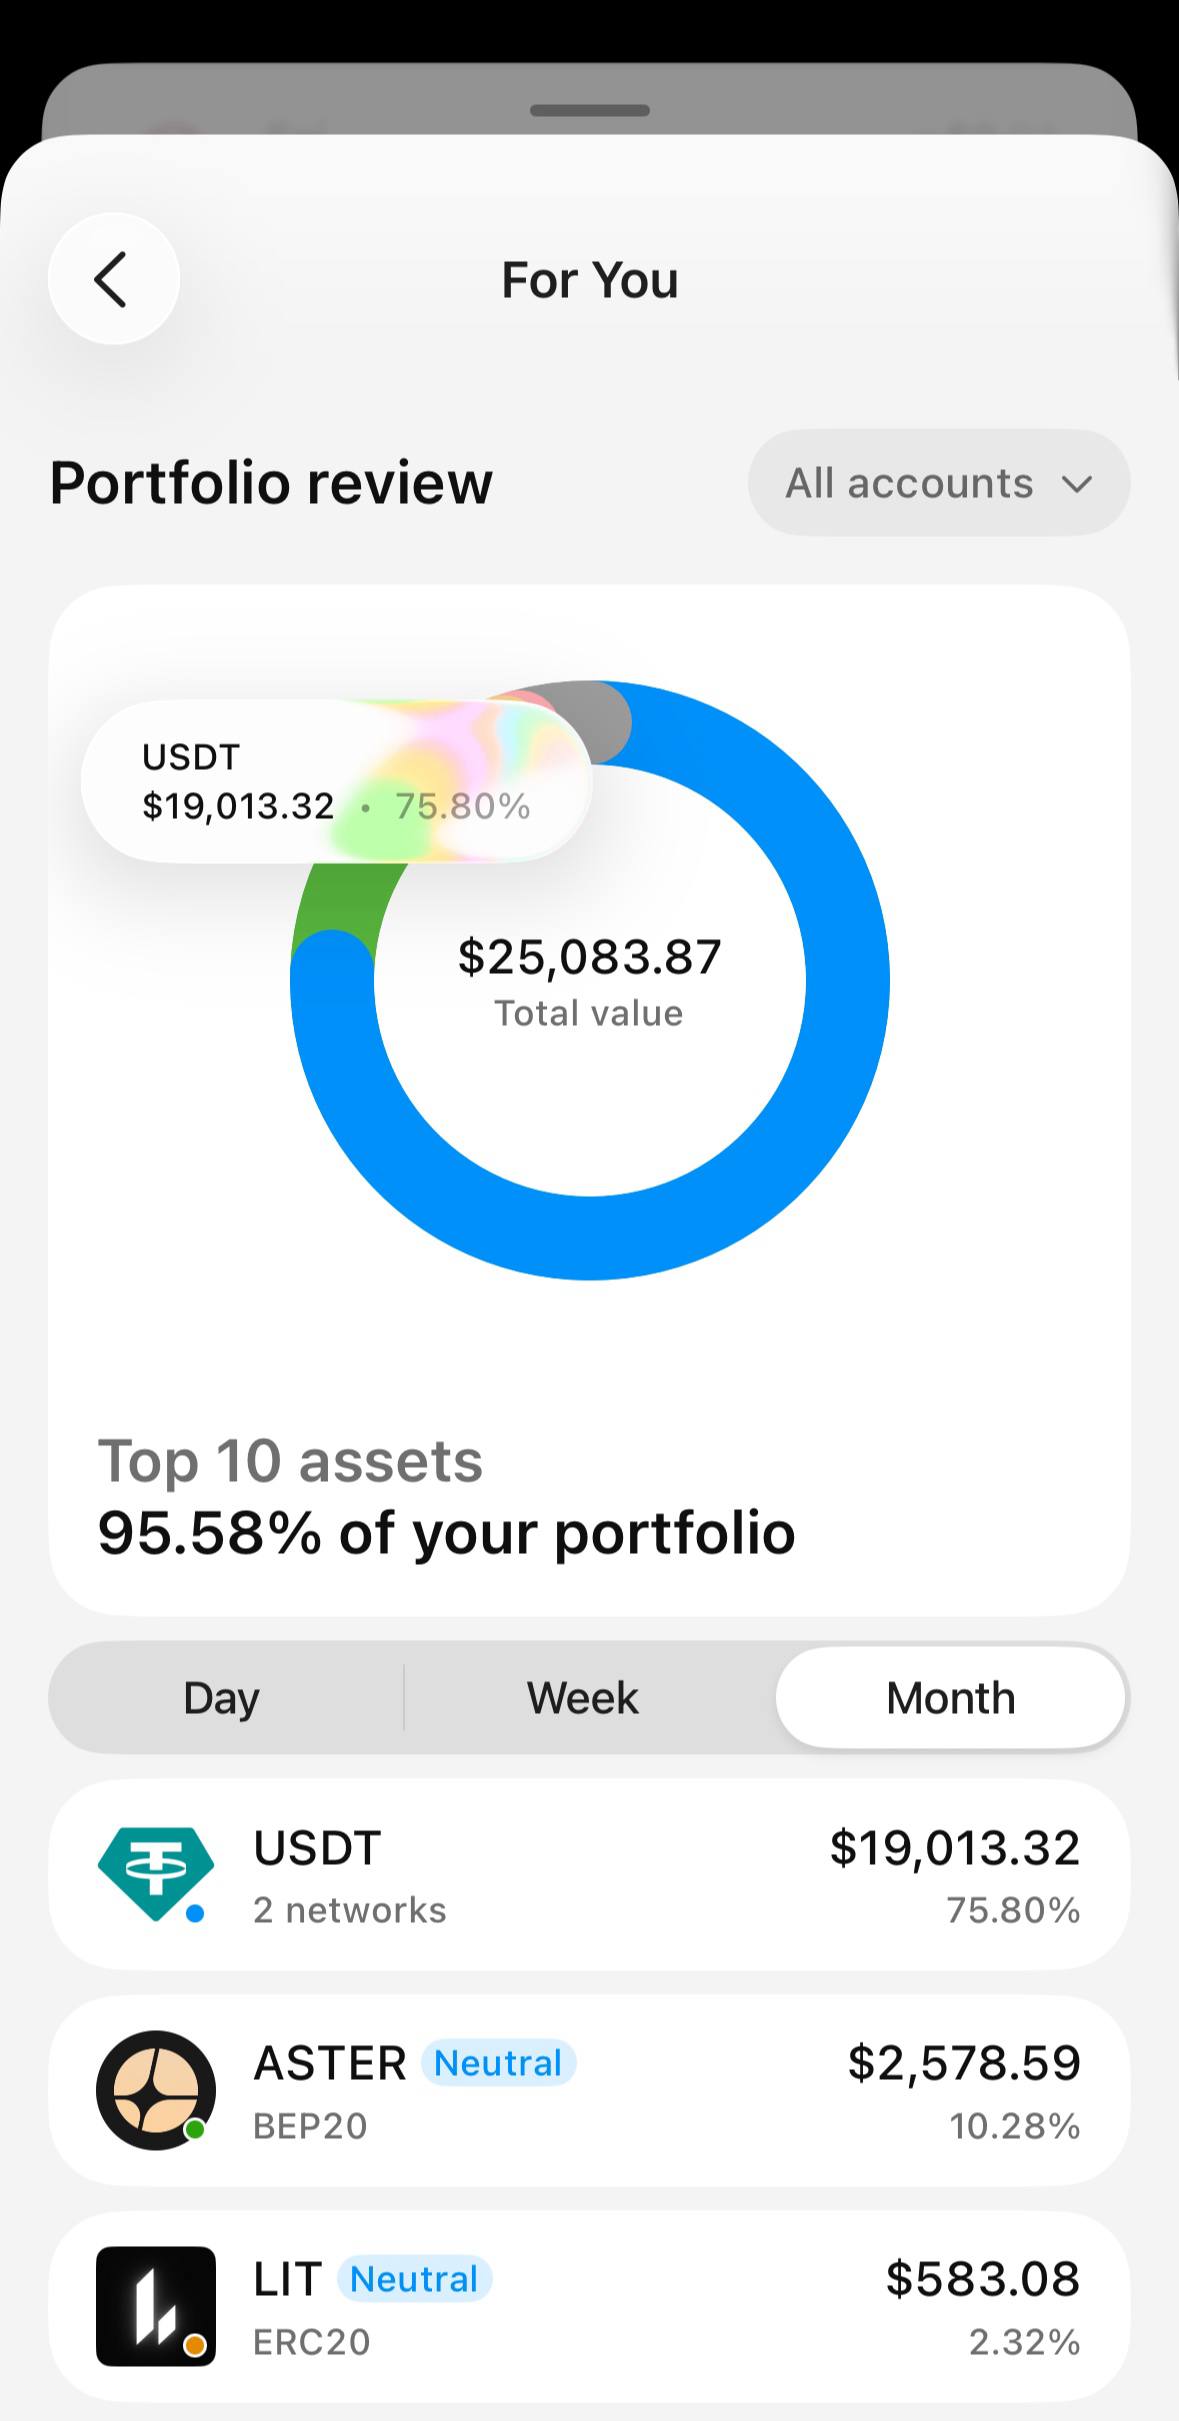Grab the sheet handle at top
1179x2421 pixels.
(x=590, y=110)
